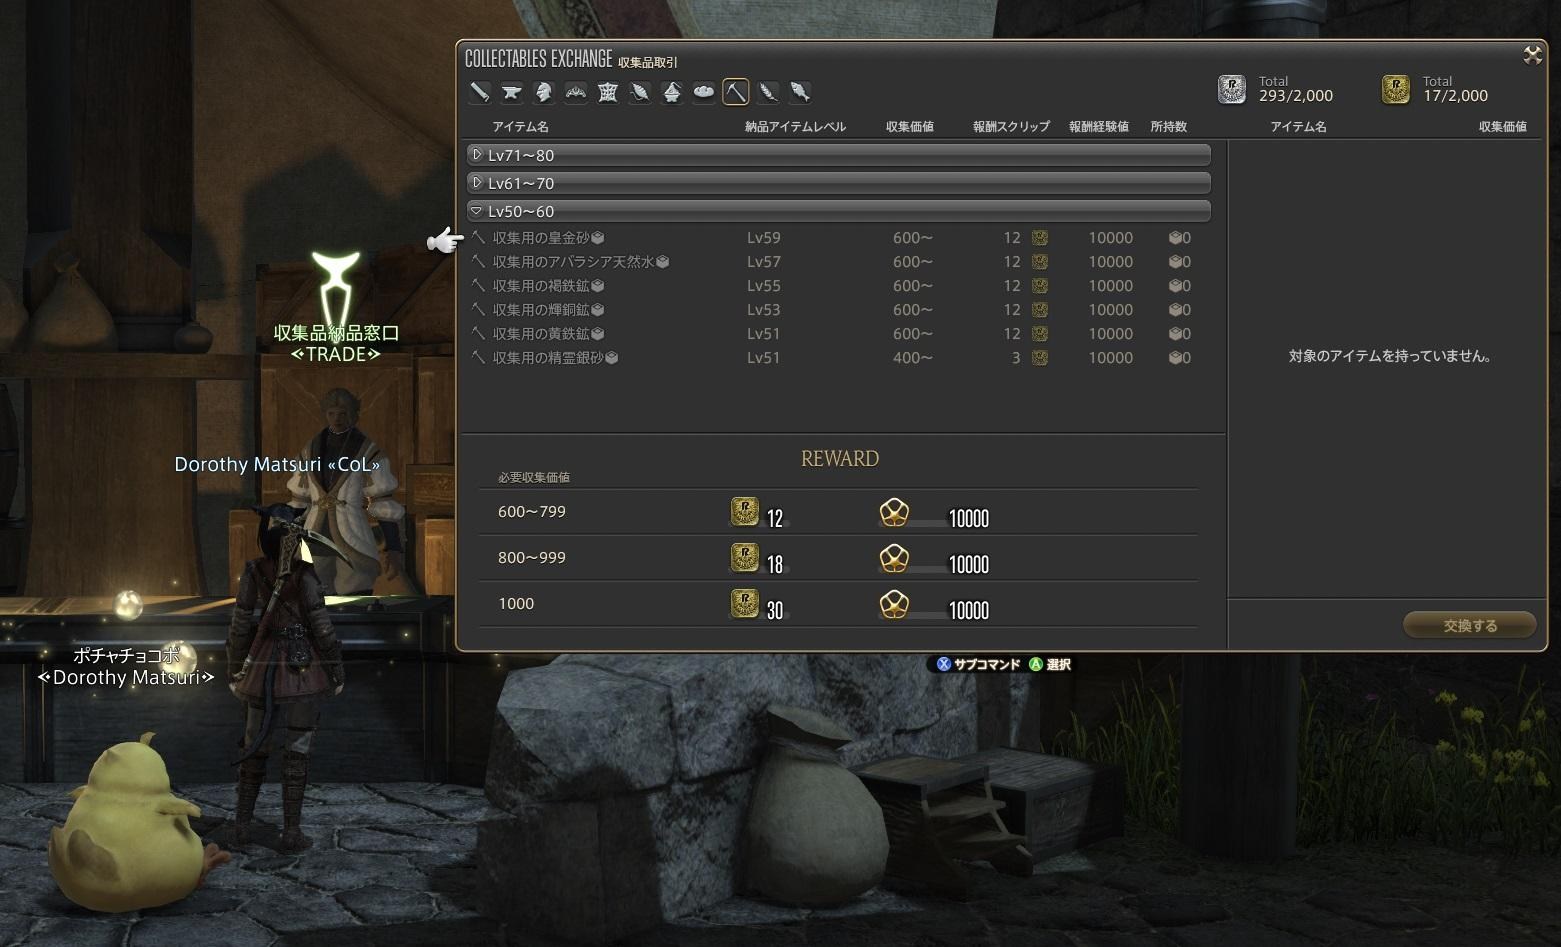Select the 収集用の輝銅鉱 item row
Viewport: 1561px width, 947px height.
click(839, 310)
